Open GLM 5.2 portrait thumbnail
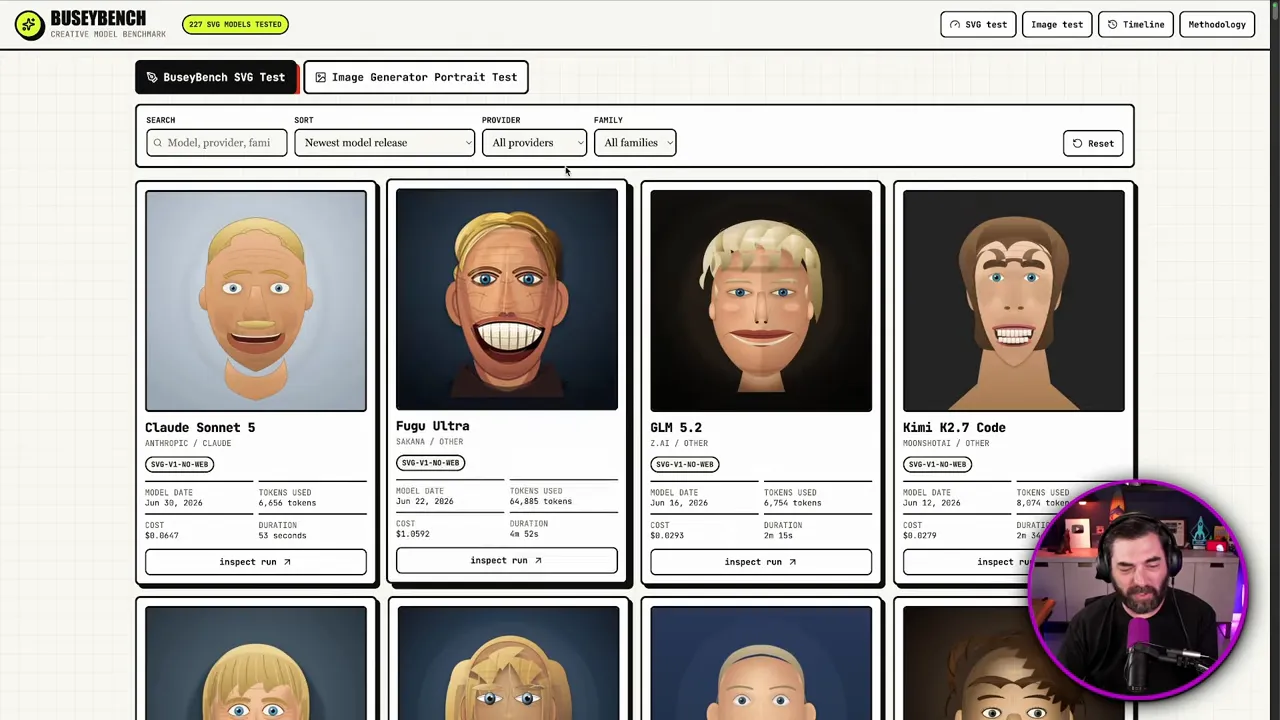This screenshot has width=1280, height=720. tap(761, 301)
